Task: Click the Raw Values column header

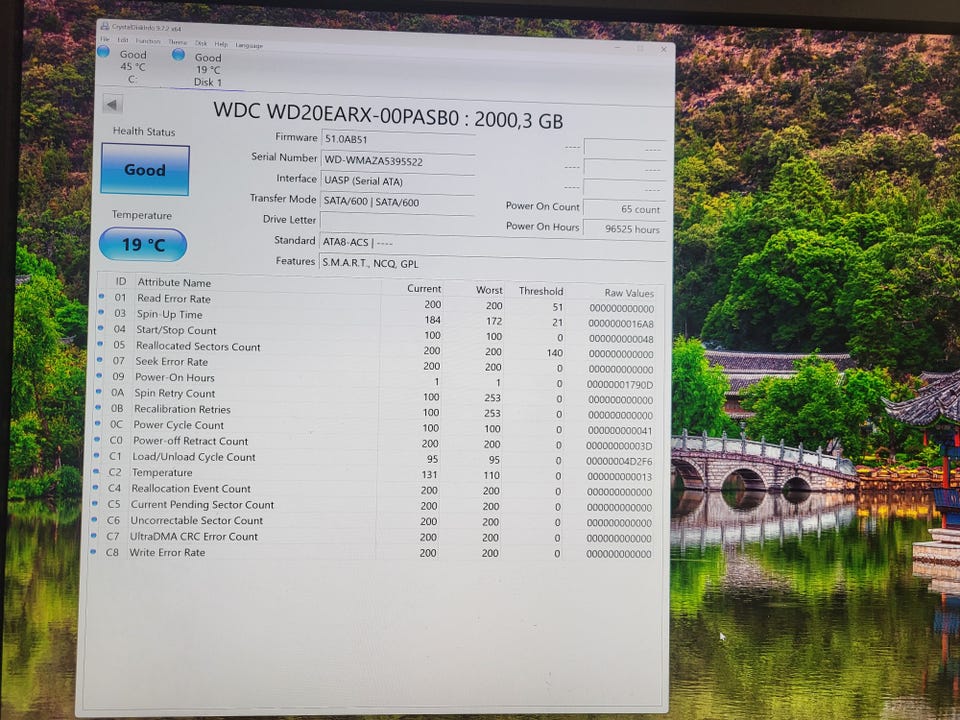Action: 629,293
